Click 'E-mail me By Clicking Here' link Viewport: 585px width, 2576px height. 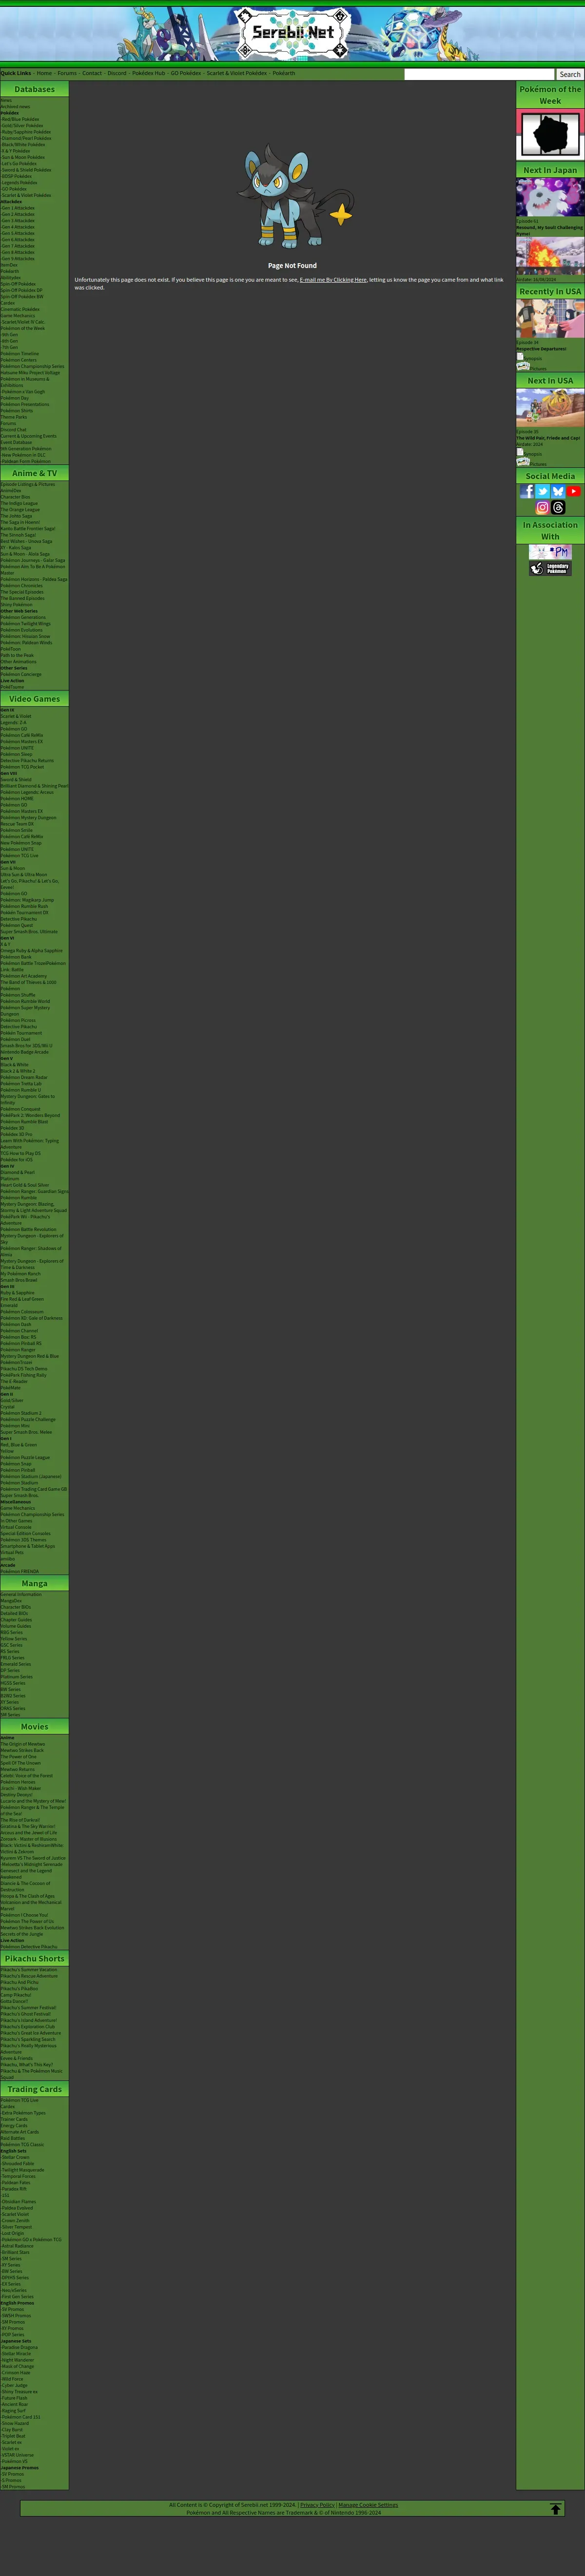(x=333, y=280)
